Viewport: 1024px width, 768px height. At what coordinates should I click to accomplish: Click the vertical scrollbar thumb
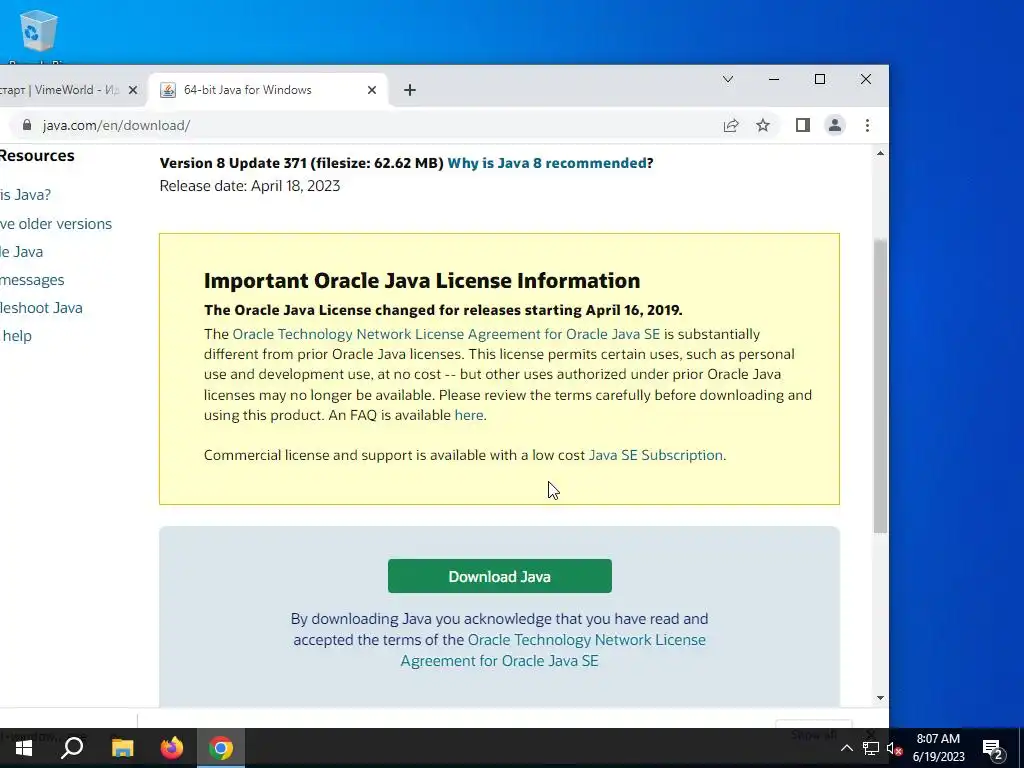[x=880, y=385]
